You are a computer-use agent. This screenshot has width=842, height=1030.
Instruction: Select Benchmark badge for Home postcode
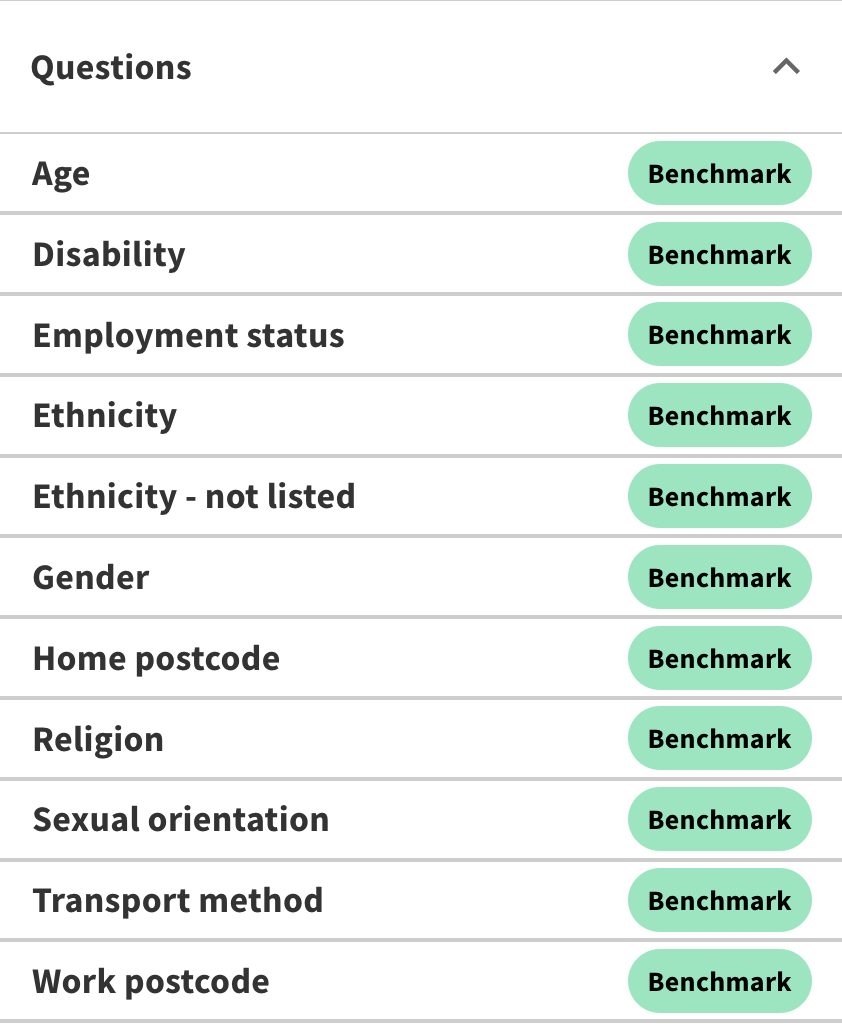click(719, 659)
